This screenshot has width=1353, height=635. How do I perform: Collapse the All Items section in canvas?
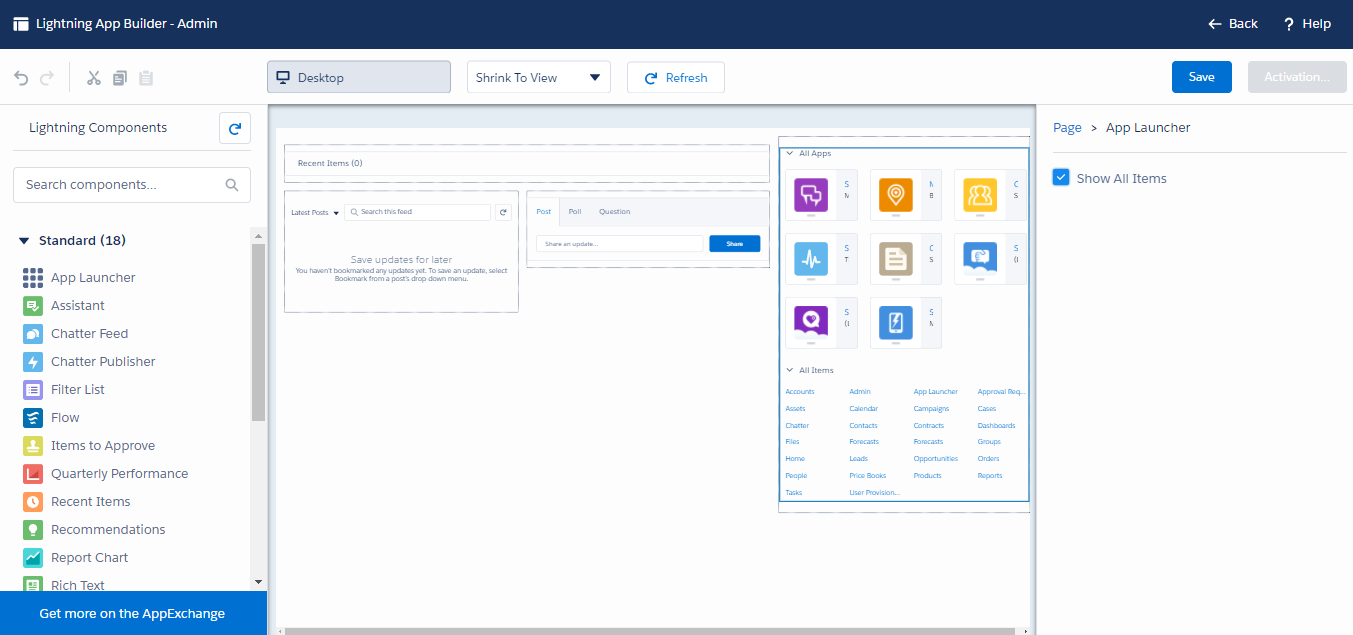(x=790, y=370)
